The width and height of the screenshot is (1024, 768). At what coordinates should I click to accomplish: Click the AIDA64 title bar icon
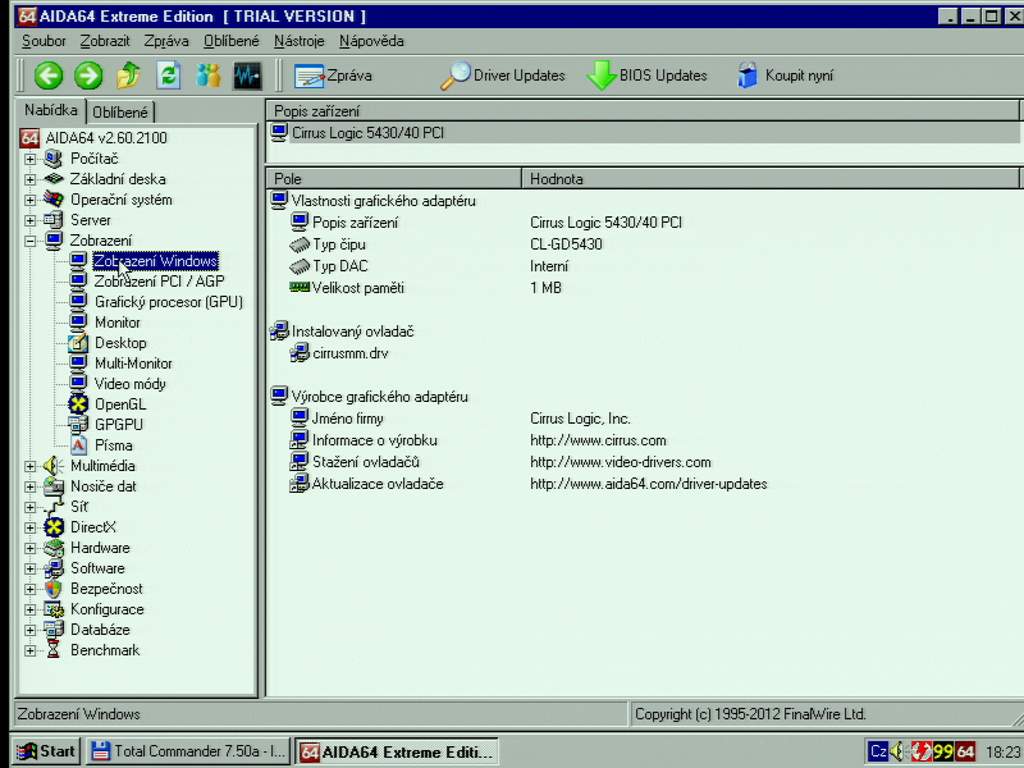[x=27, y=16]
